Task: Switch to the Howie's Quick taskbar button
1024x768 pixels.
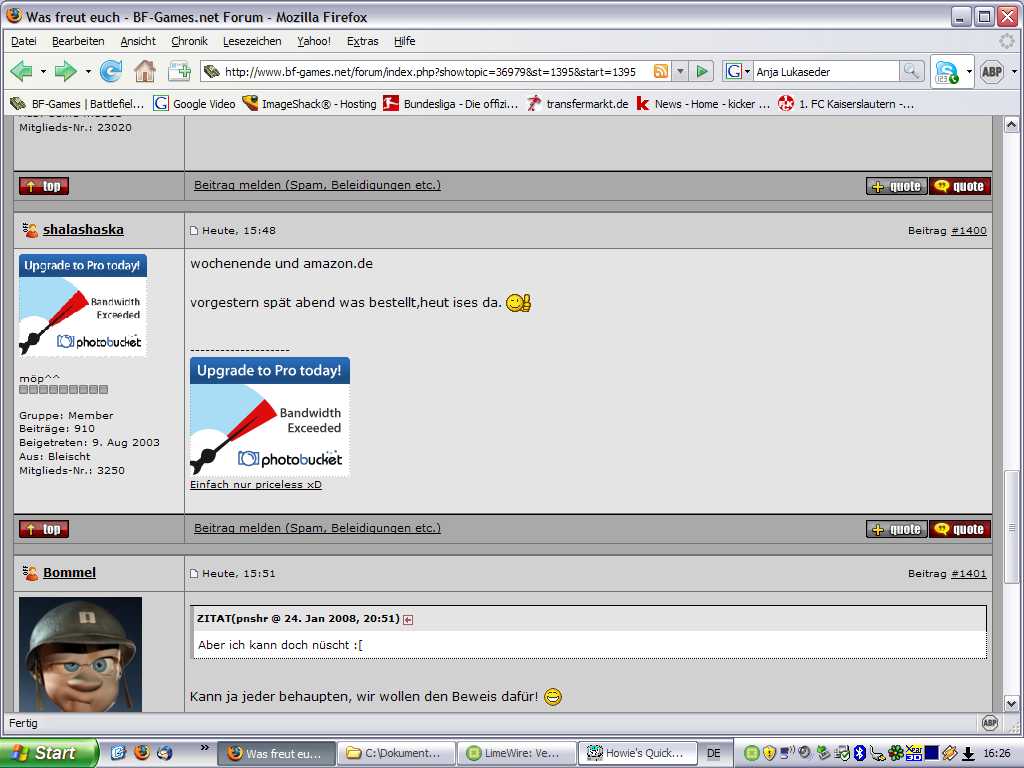Action: pos(637,753)
